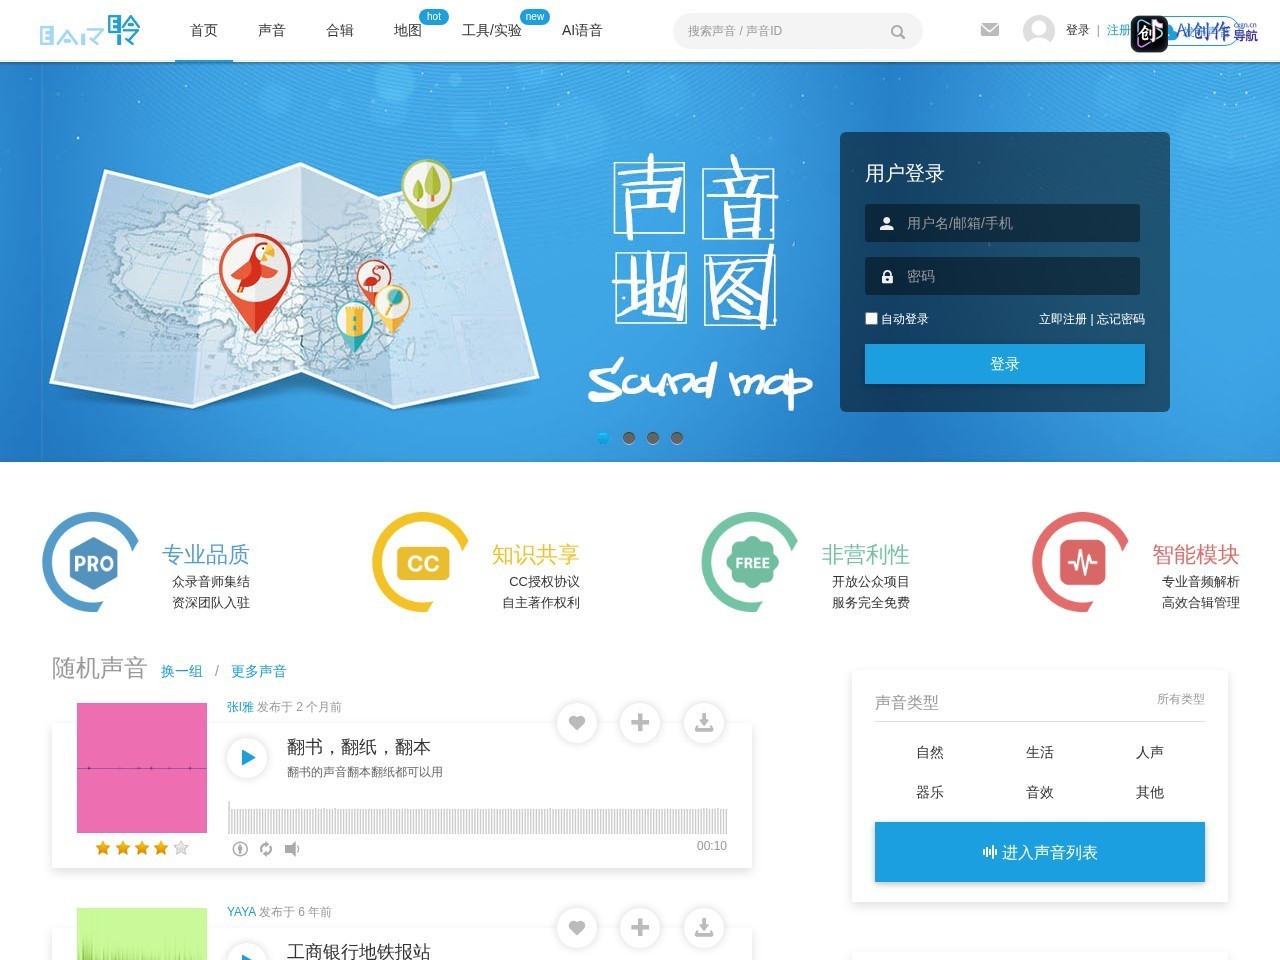Click the flamingo map pin
The image size is (1280, 960).
(x=374, y=282)
